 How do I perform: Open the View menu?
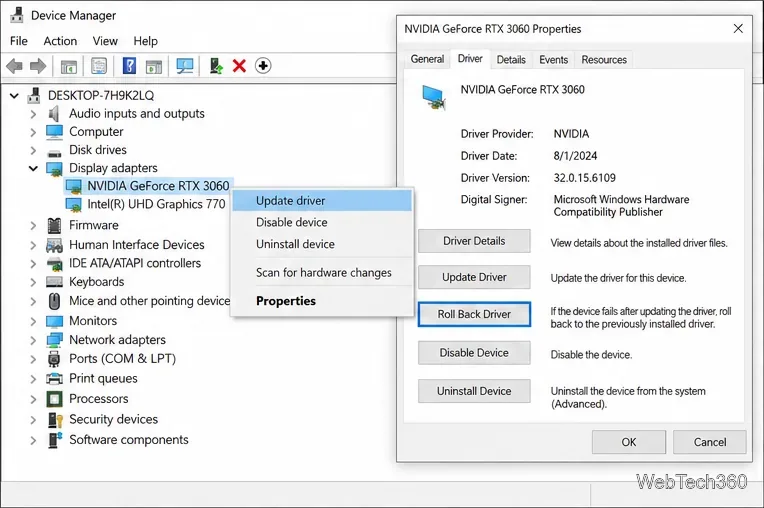pyautogui.click(x=105, y=41)
